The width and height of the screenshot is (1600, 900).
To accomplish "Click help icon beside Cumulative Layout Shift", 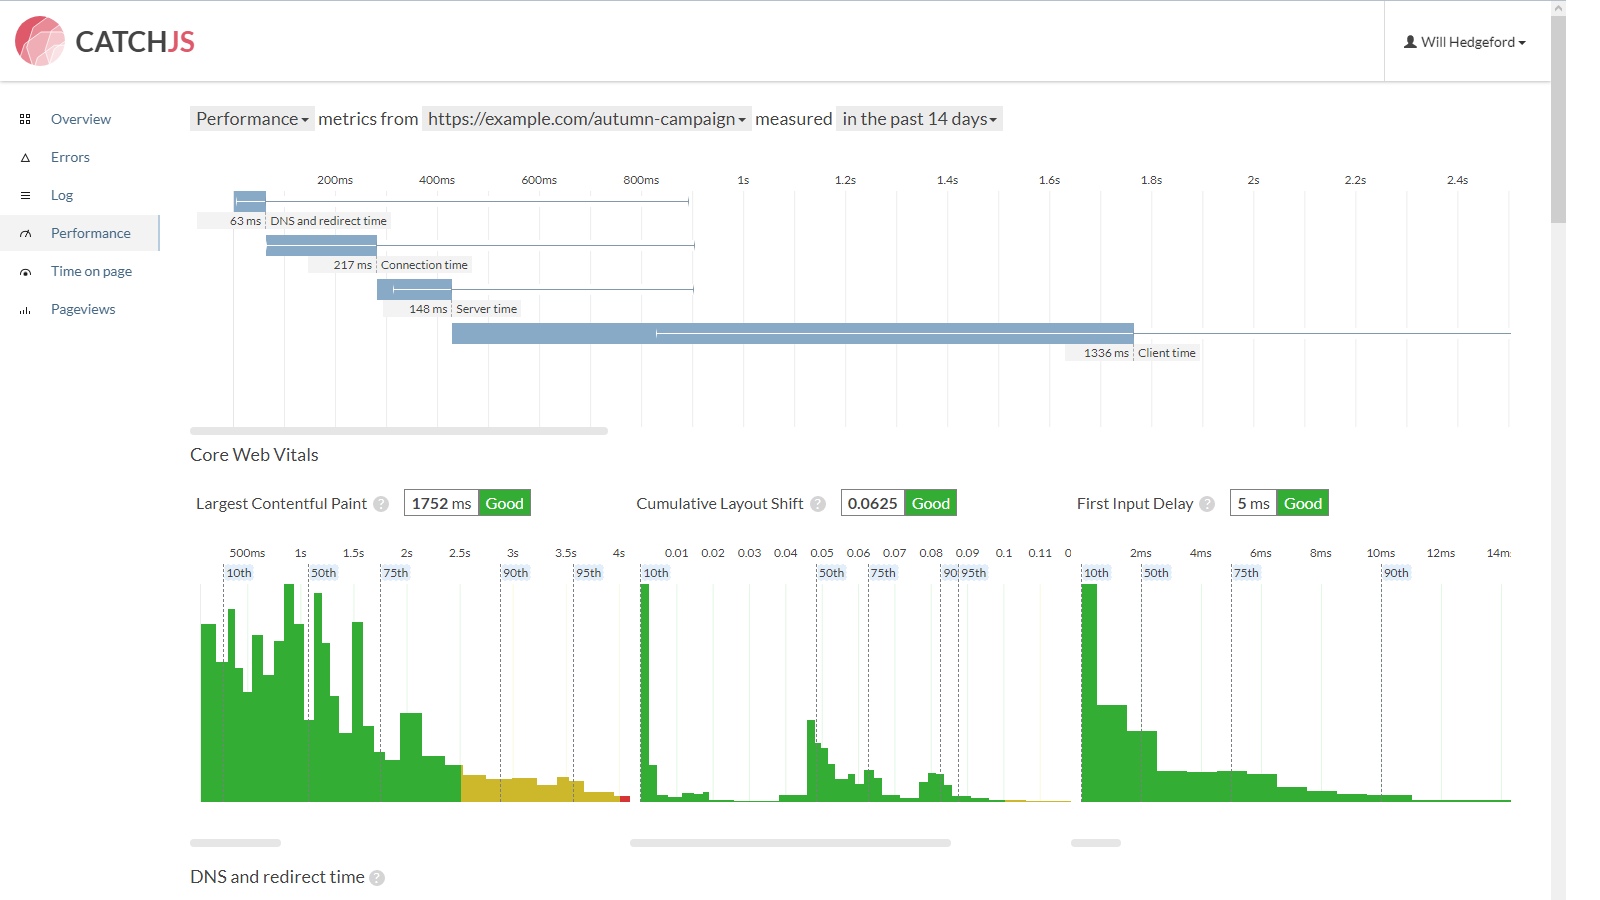I will 818,504.
